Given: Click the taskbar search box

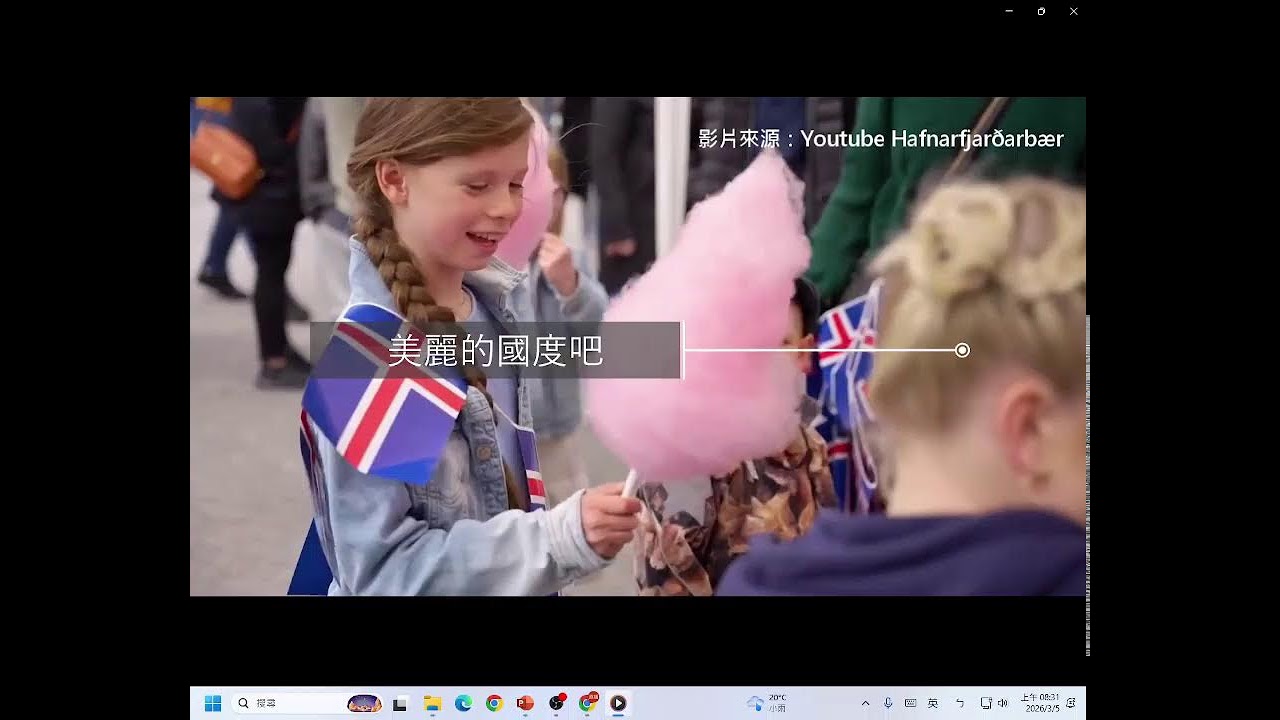Looking at the screenshot, I should click(308, 703).
